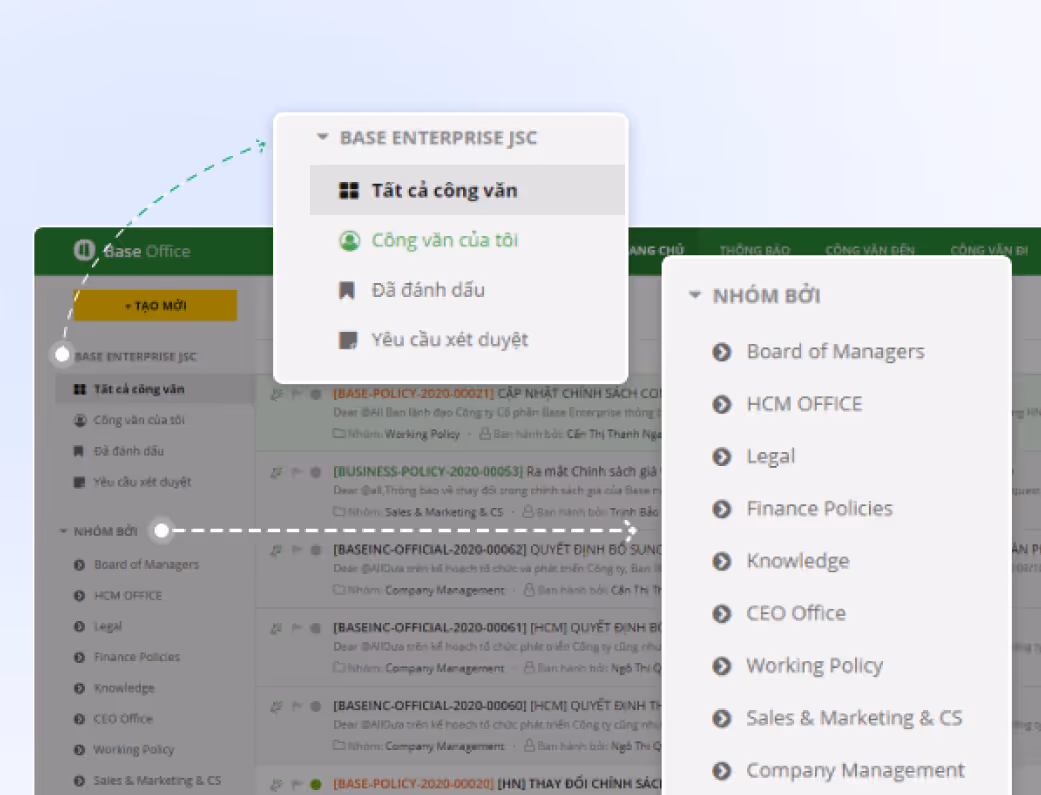Image resolution: width=1041 pixels, height=795 pixels.
Task: Click the bookmark icon in dimmed sidebar Đã đánh dấu
Action: pyautogui.click(x=78, y=451)
